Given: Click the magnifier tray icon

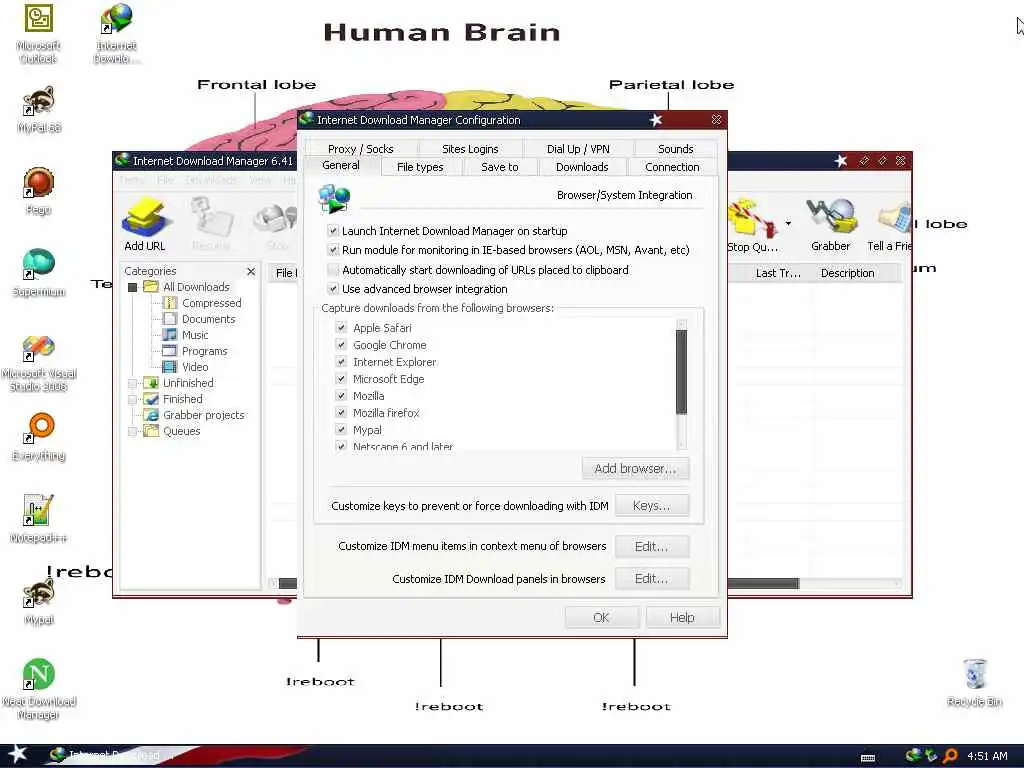Looking at the screenshot, I should 951,756.
